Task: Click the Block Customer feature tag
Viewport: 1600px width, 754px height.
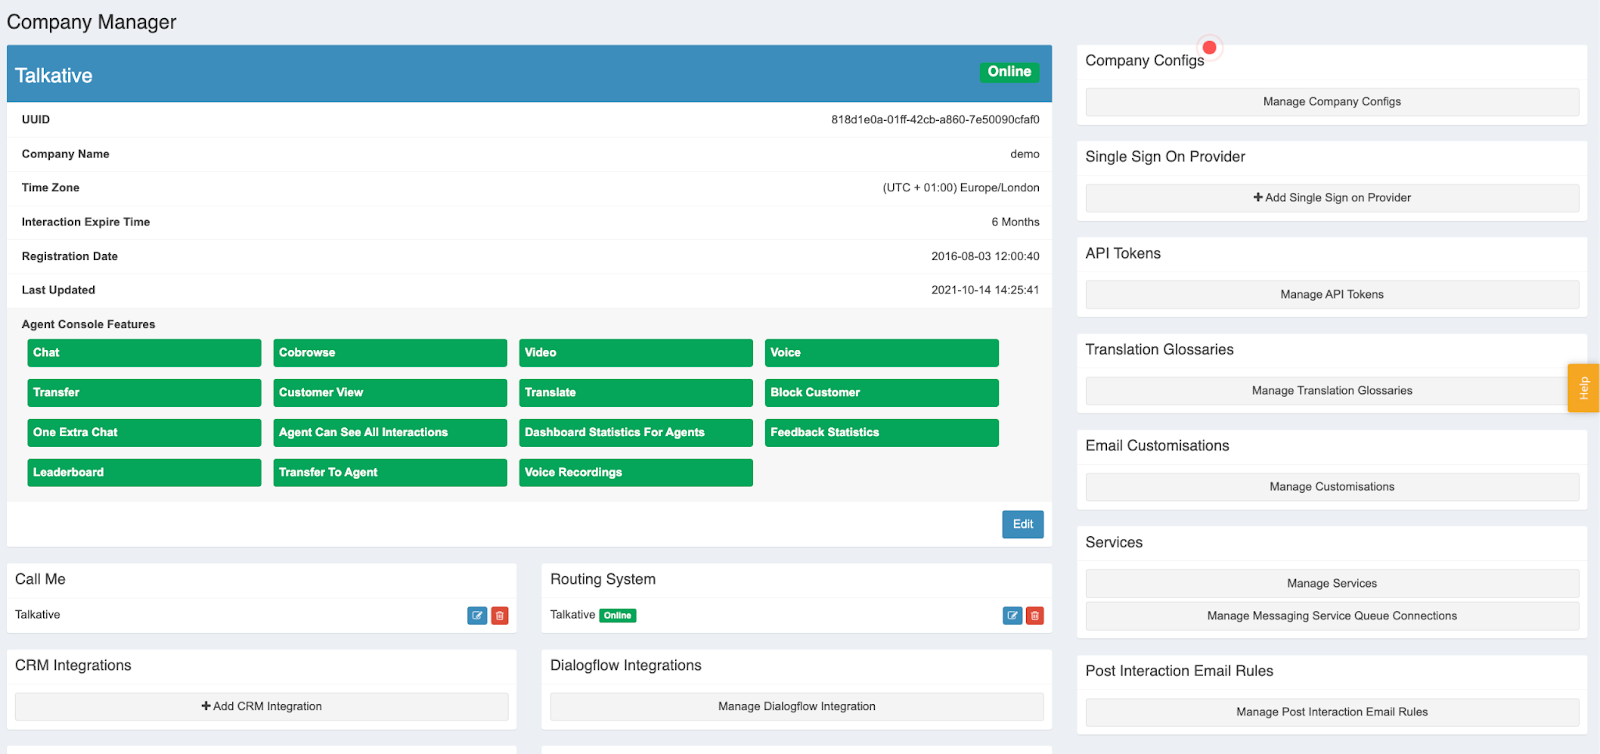Action: [x=882, y=393]
